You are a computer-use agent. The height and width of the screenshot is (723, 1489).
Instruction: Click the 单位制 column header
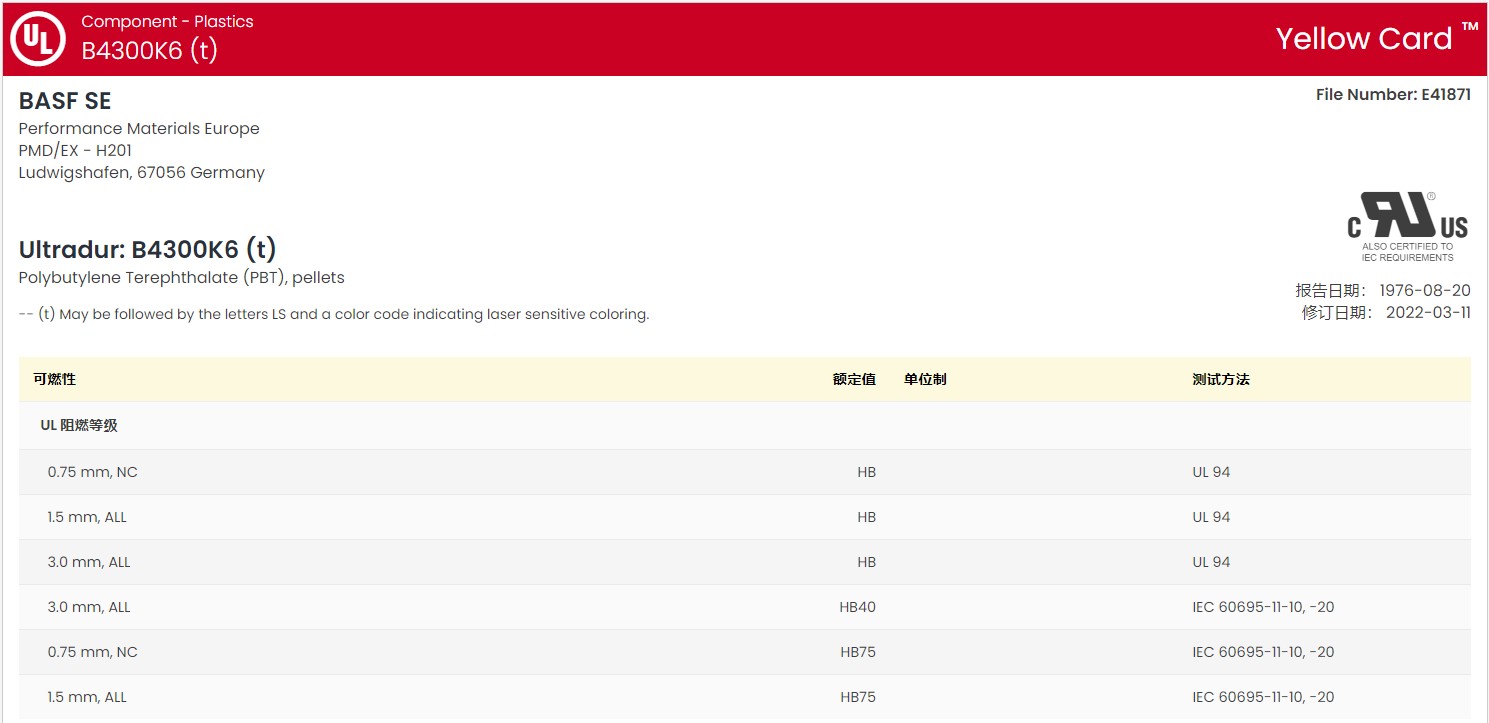925,379
